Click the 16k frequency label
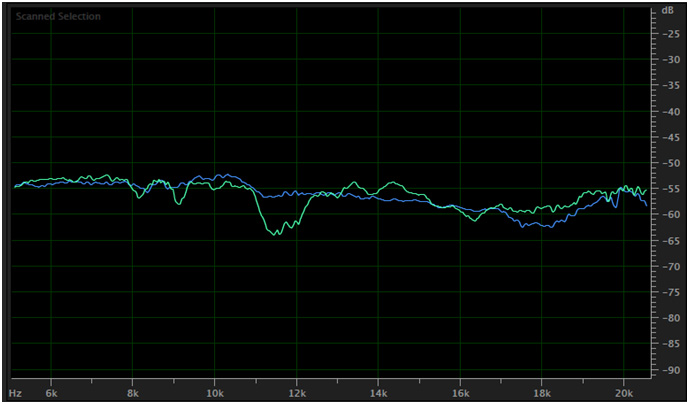 460,392
